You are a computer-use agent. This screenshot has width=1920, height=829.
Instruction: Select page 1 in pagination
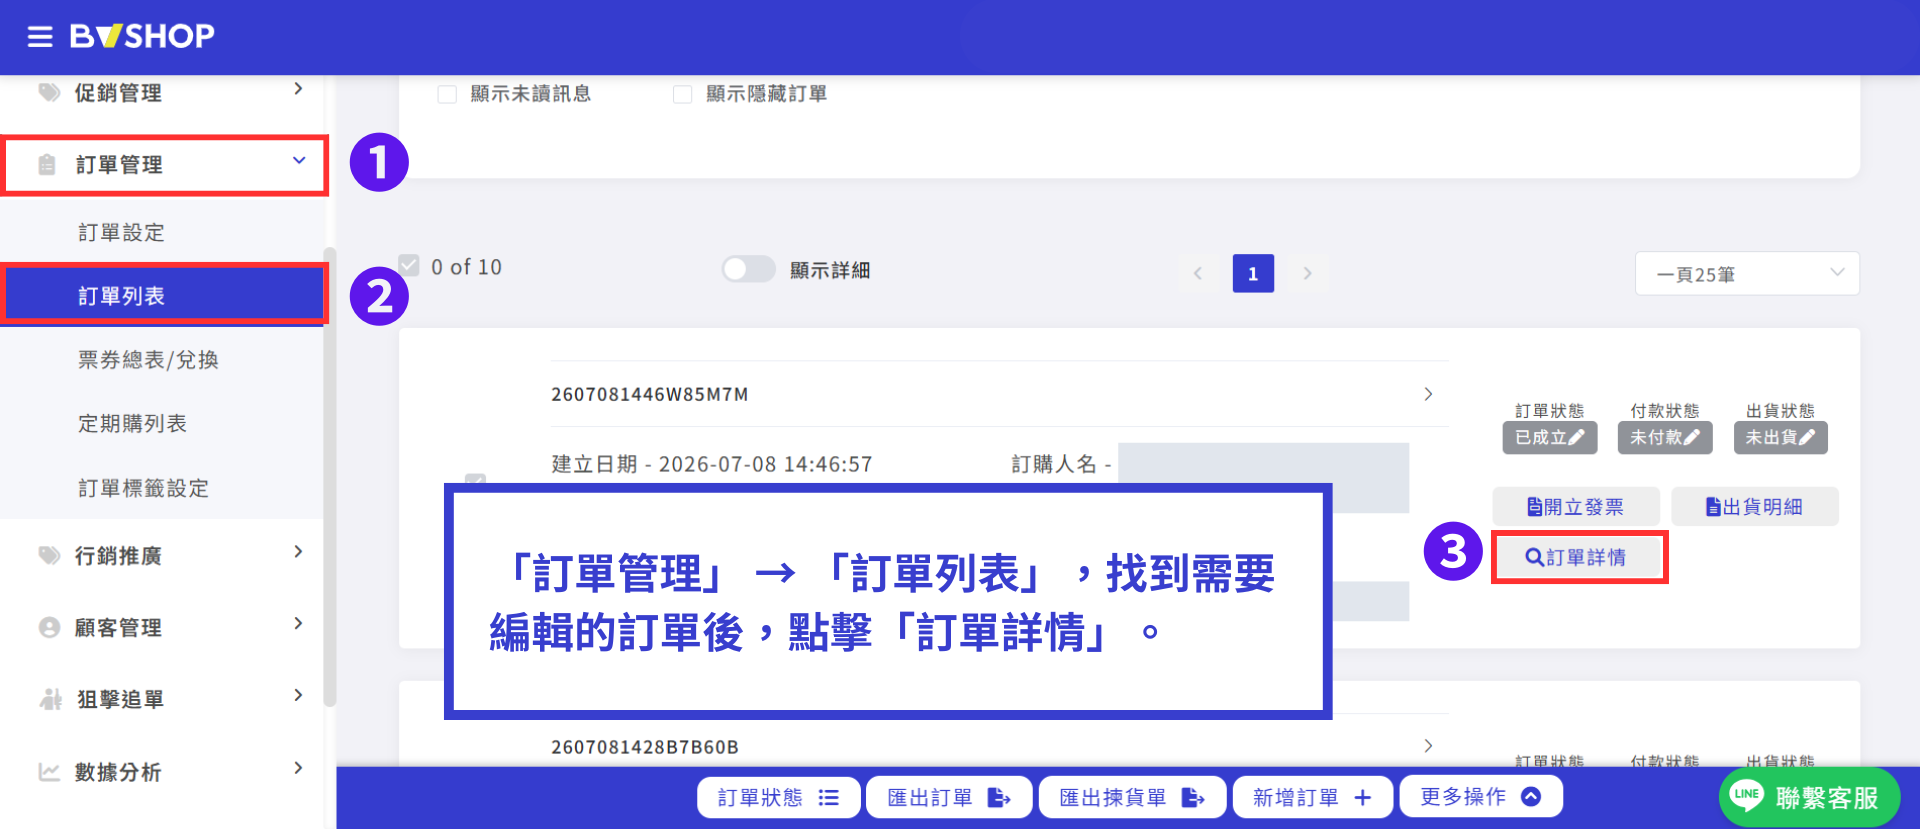tap(1253, 273)
